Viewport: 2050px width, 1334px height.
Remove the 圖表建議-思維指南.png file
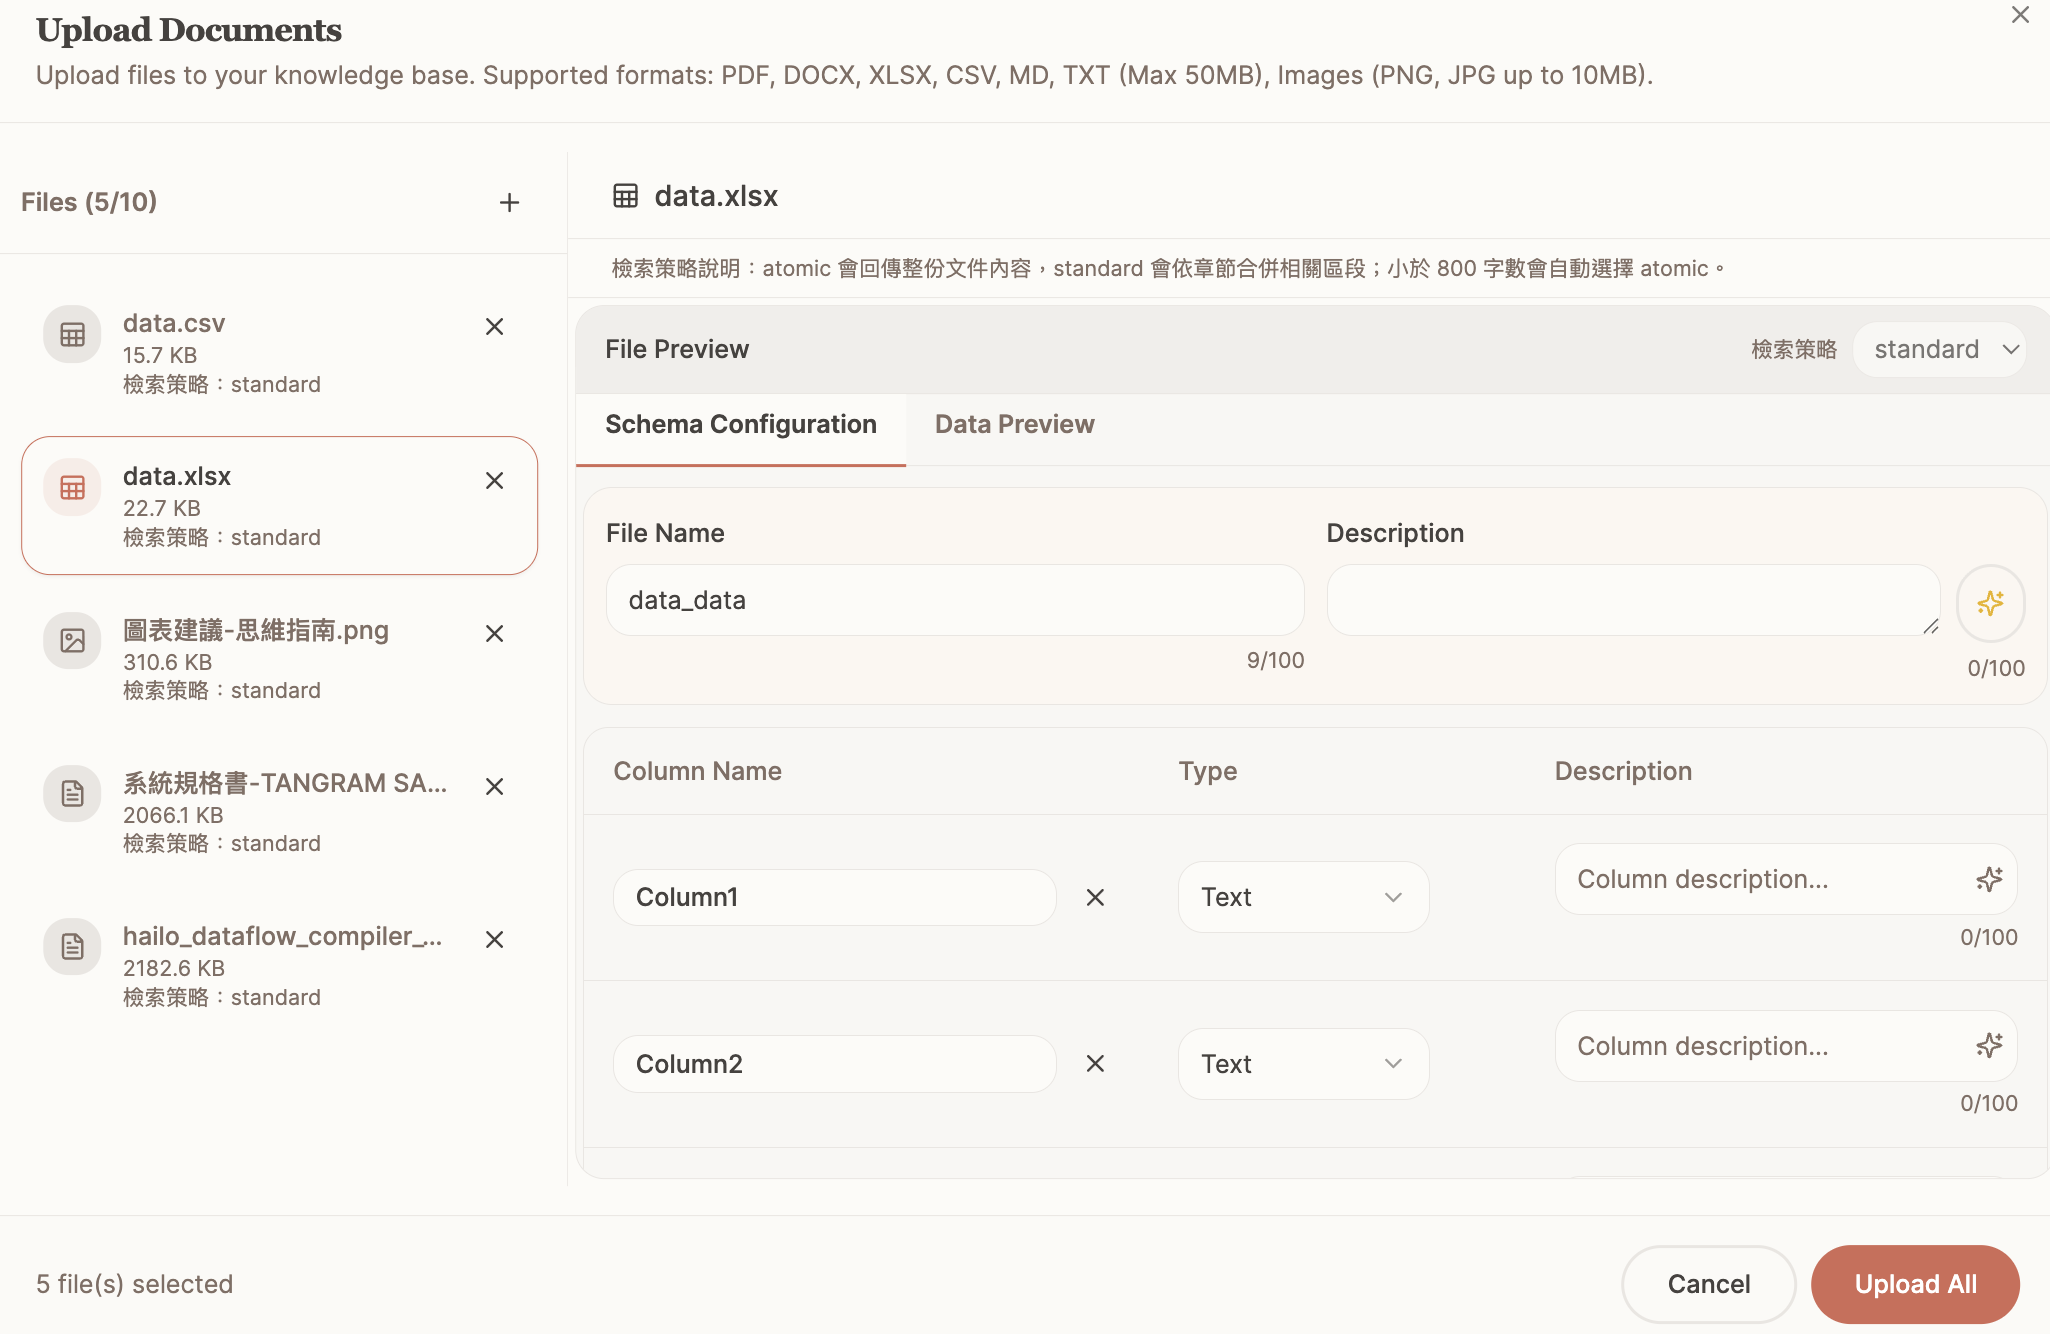click(x=494, y=634)
